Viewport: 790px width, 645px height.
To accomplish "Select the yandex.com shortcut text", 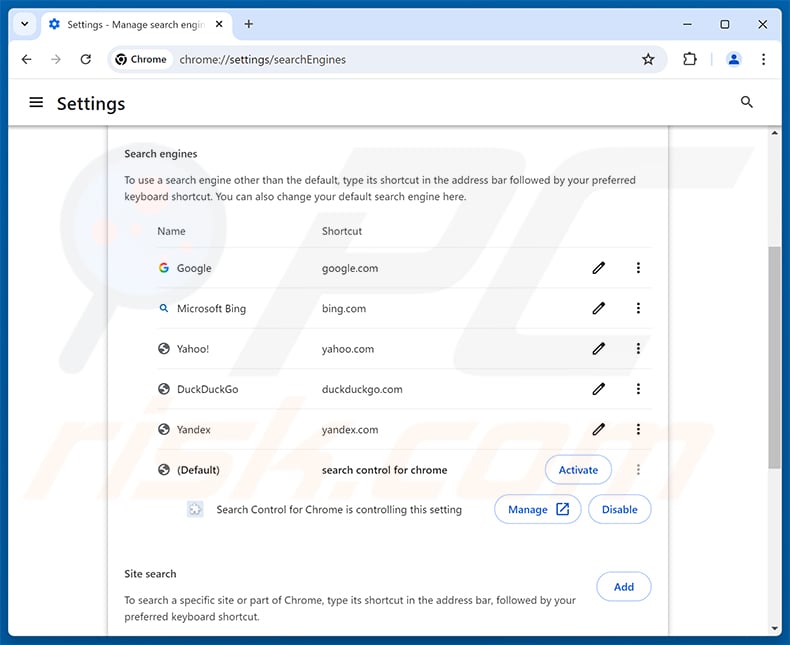I will [x=350, y=430].
